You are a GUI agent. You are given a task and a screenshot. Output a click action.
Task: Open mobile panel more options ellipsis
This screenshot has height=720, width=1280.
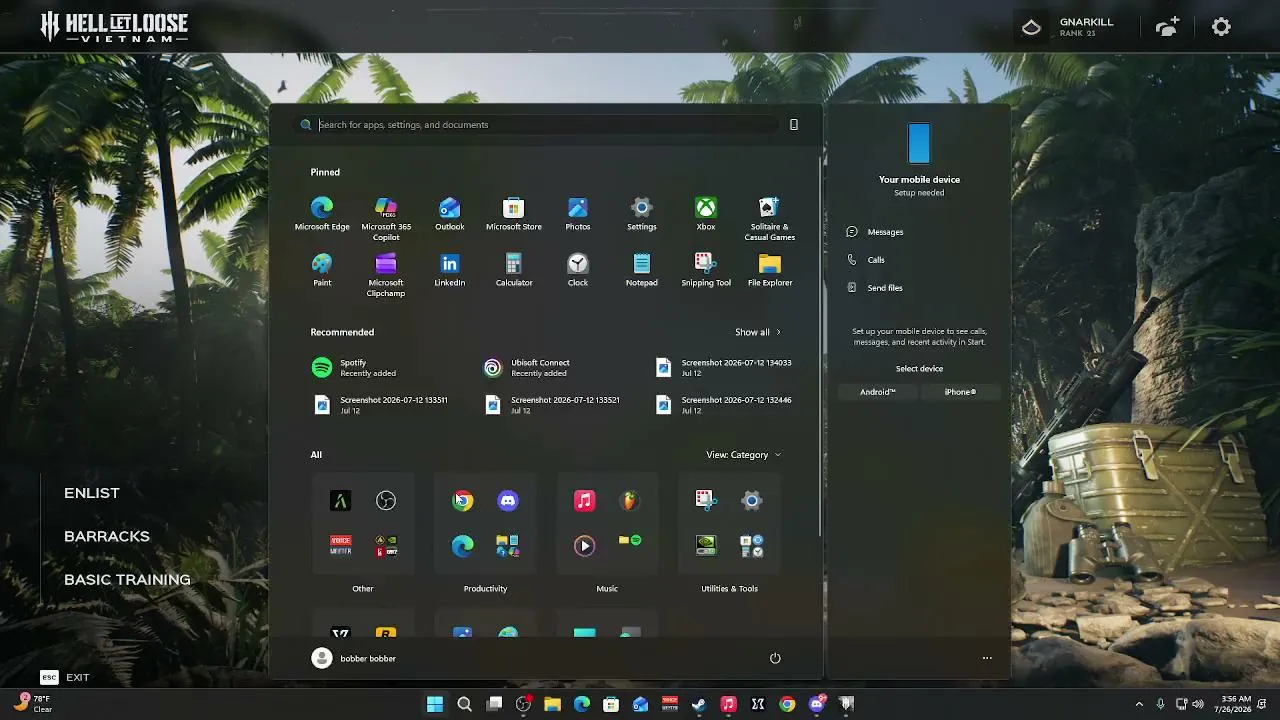tap(987, 658)
